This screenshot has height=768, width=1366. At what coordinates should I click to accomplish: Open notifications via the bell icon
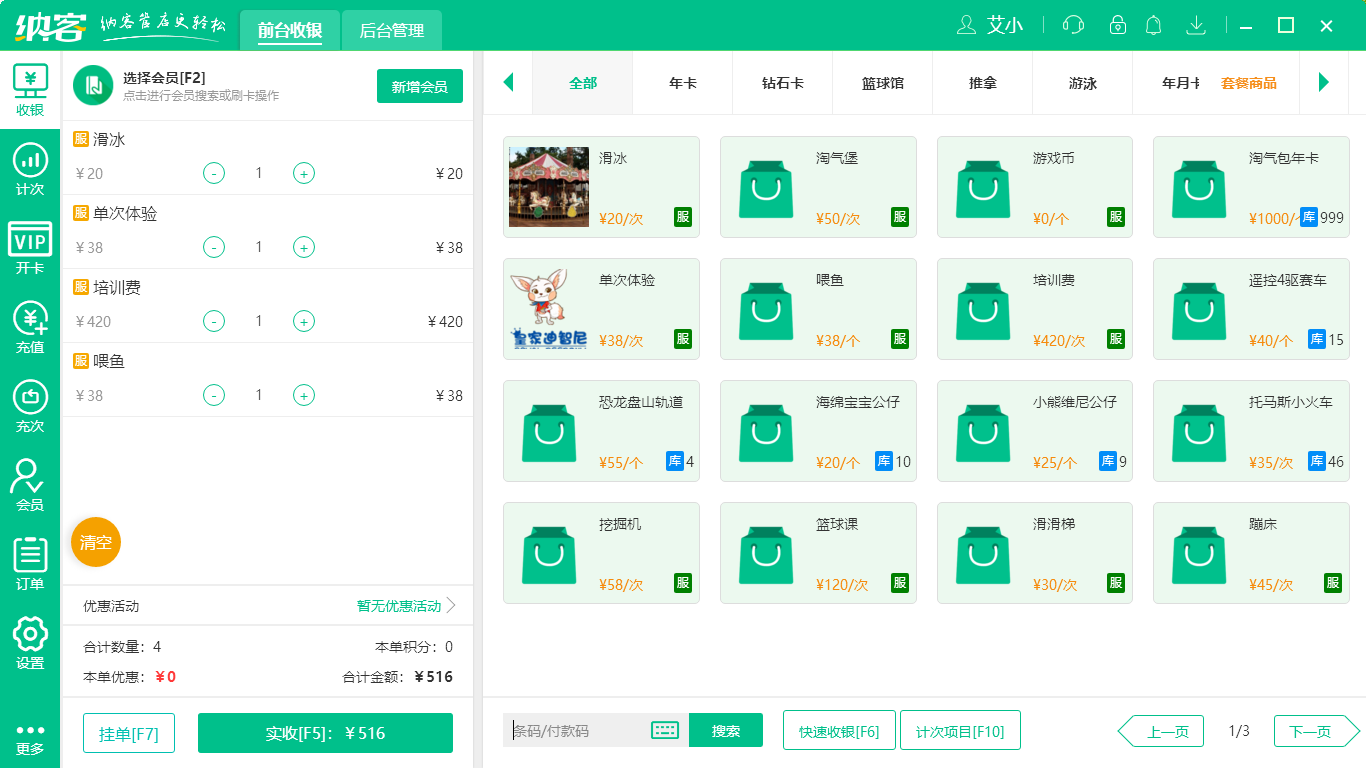[x=1153, y=25]
